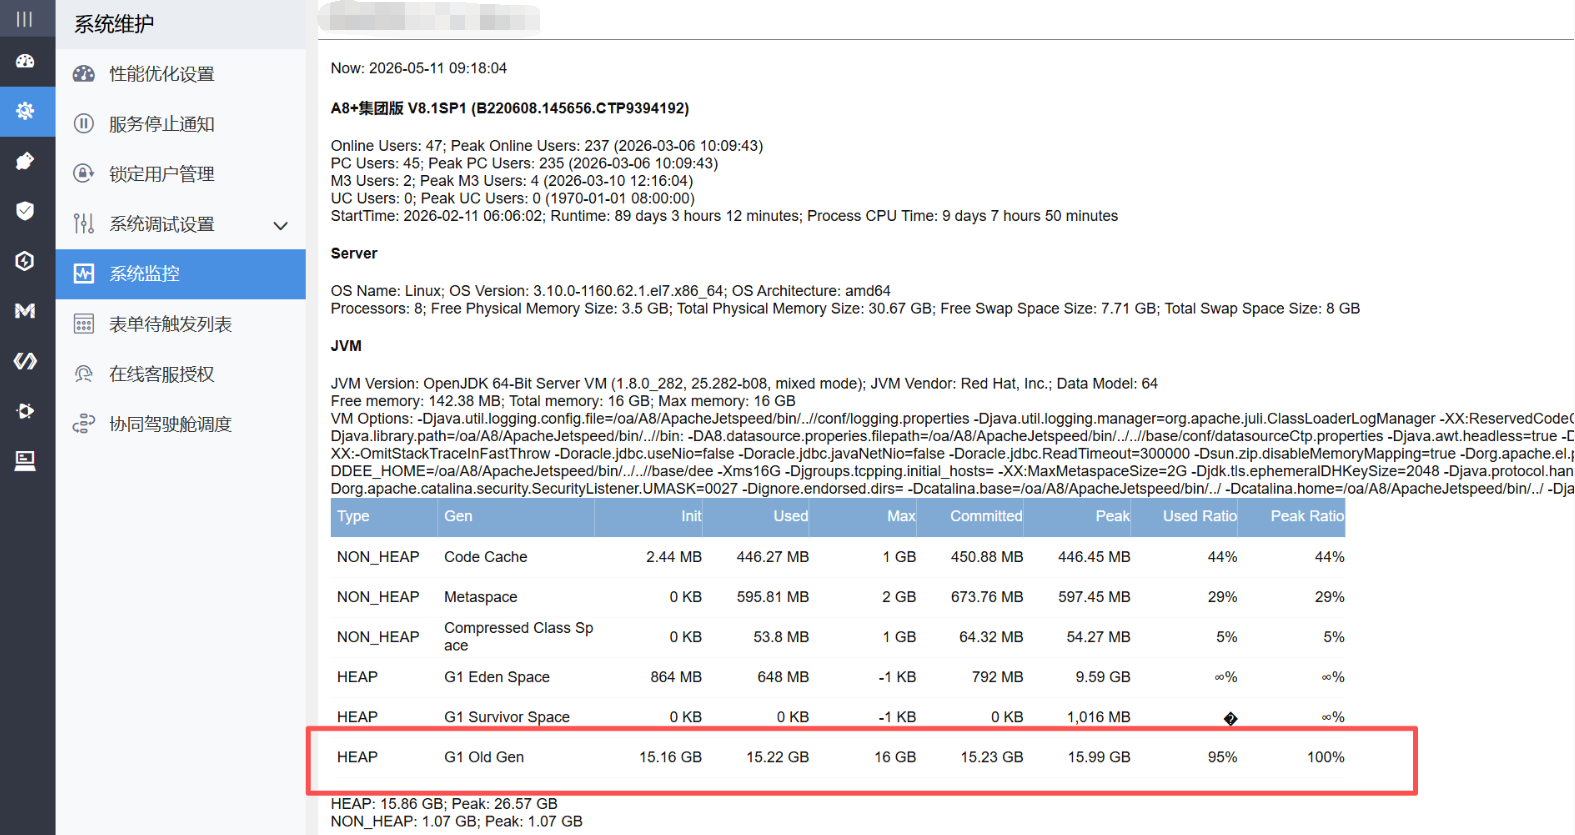Open the code slash icon in dark sidebar
Viewport: 1575px width, 835px height.
(x=25, y=361)
